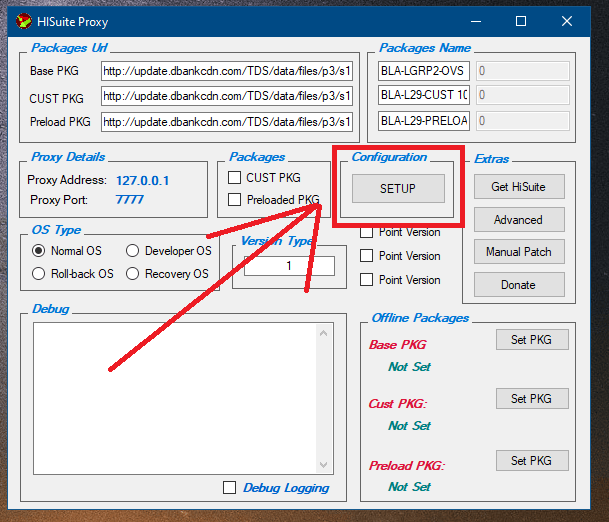Select the Recovery OS radio button
The image size is (609, 522).
point(132,273)
